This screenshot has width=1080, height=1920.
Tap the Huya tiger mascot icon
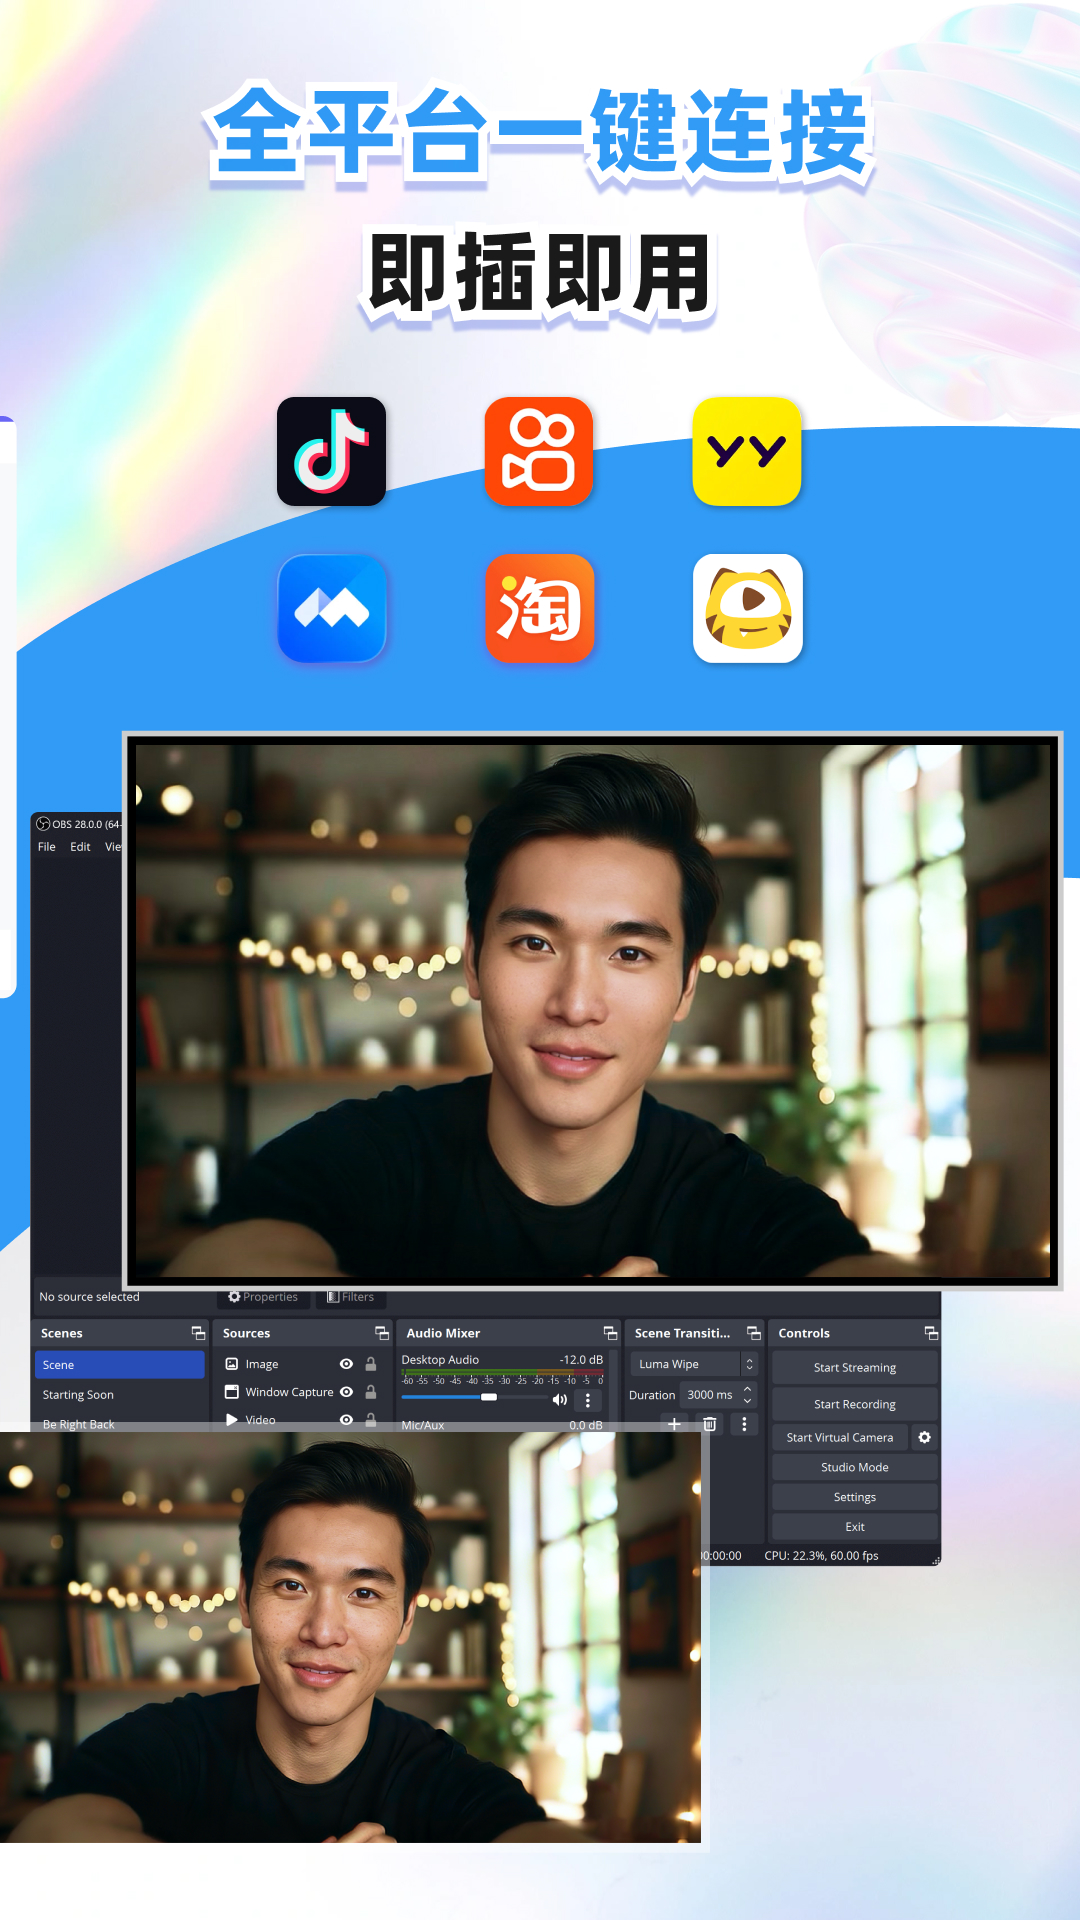pos(747,608)
